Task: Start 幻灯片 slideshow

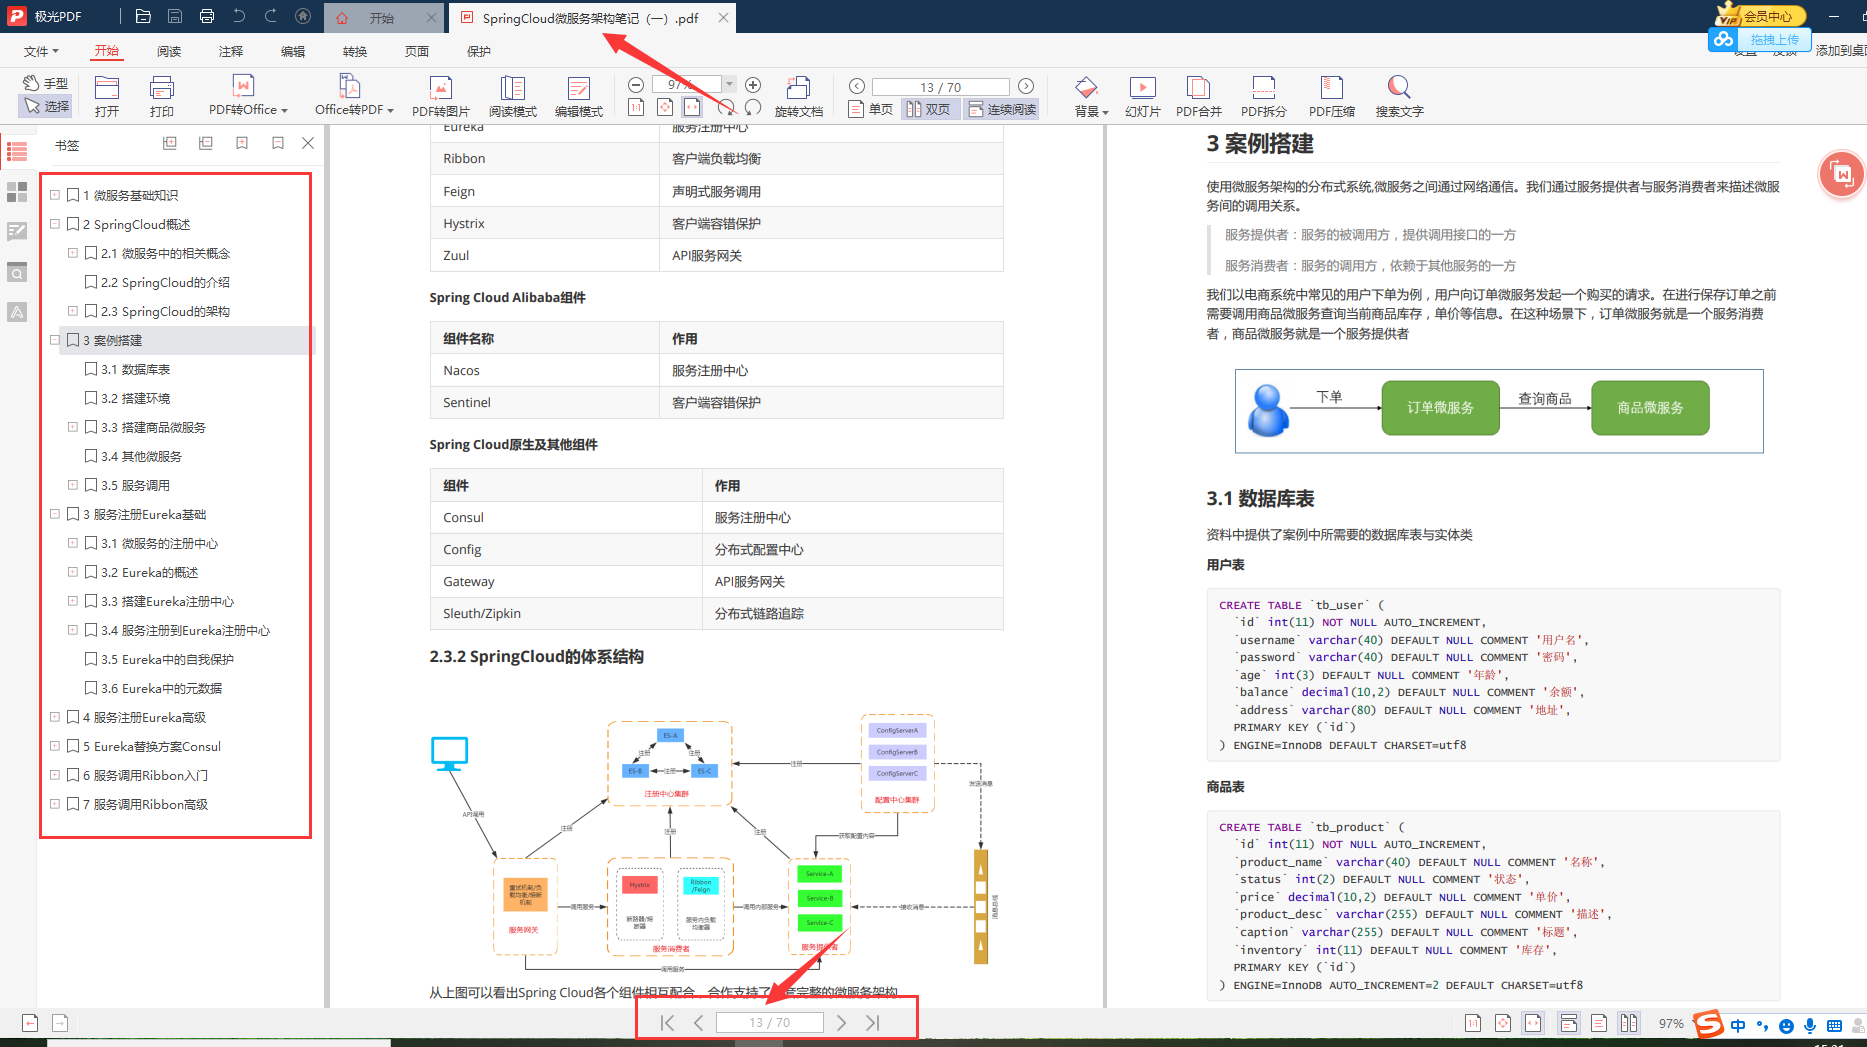Action: tap(1142, 97)
